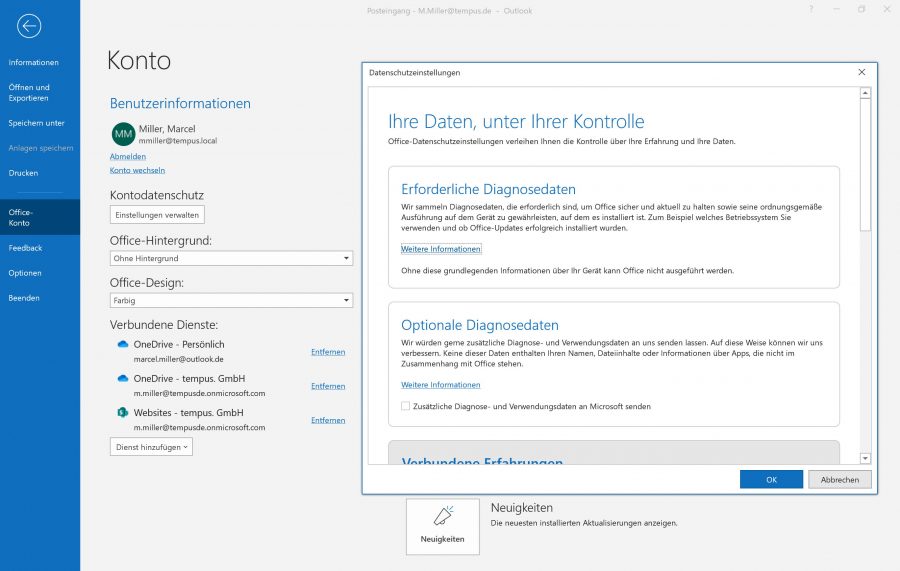
Task: Open Weitere Informationen under Optionale Diagnosedaten
Action: coord(441,385)
